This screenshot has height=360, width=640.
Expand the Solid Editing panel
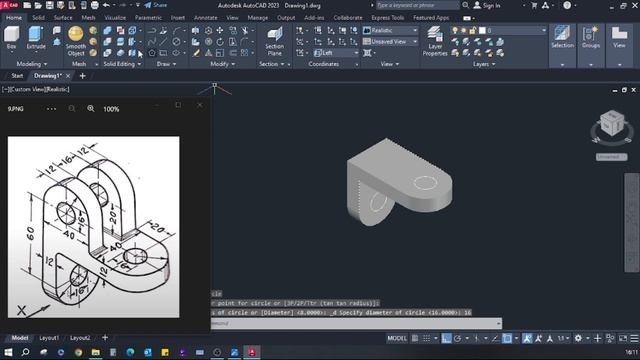click(x=122, y=64)
